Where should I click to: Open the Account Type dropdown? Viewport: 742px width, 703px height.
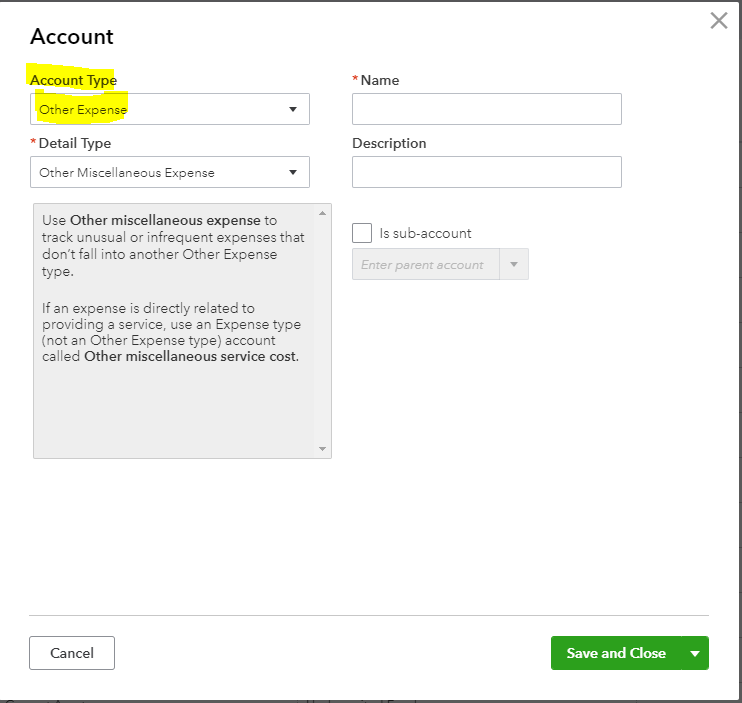(169, 109)
